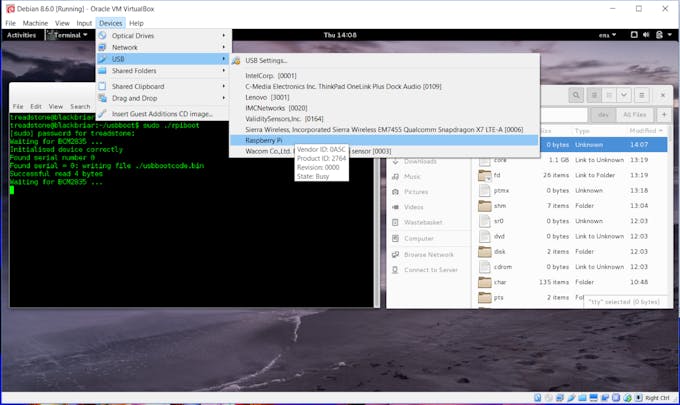This screenshot has width=680, height=405.
Task: Attach the Raspberry Pi USB device
Action: pos(384,140)
